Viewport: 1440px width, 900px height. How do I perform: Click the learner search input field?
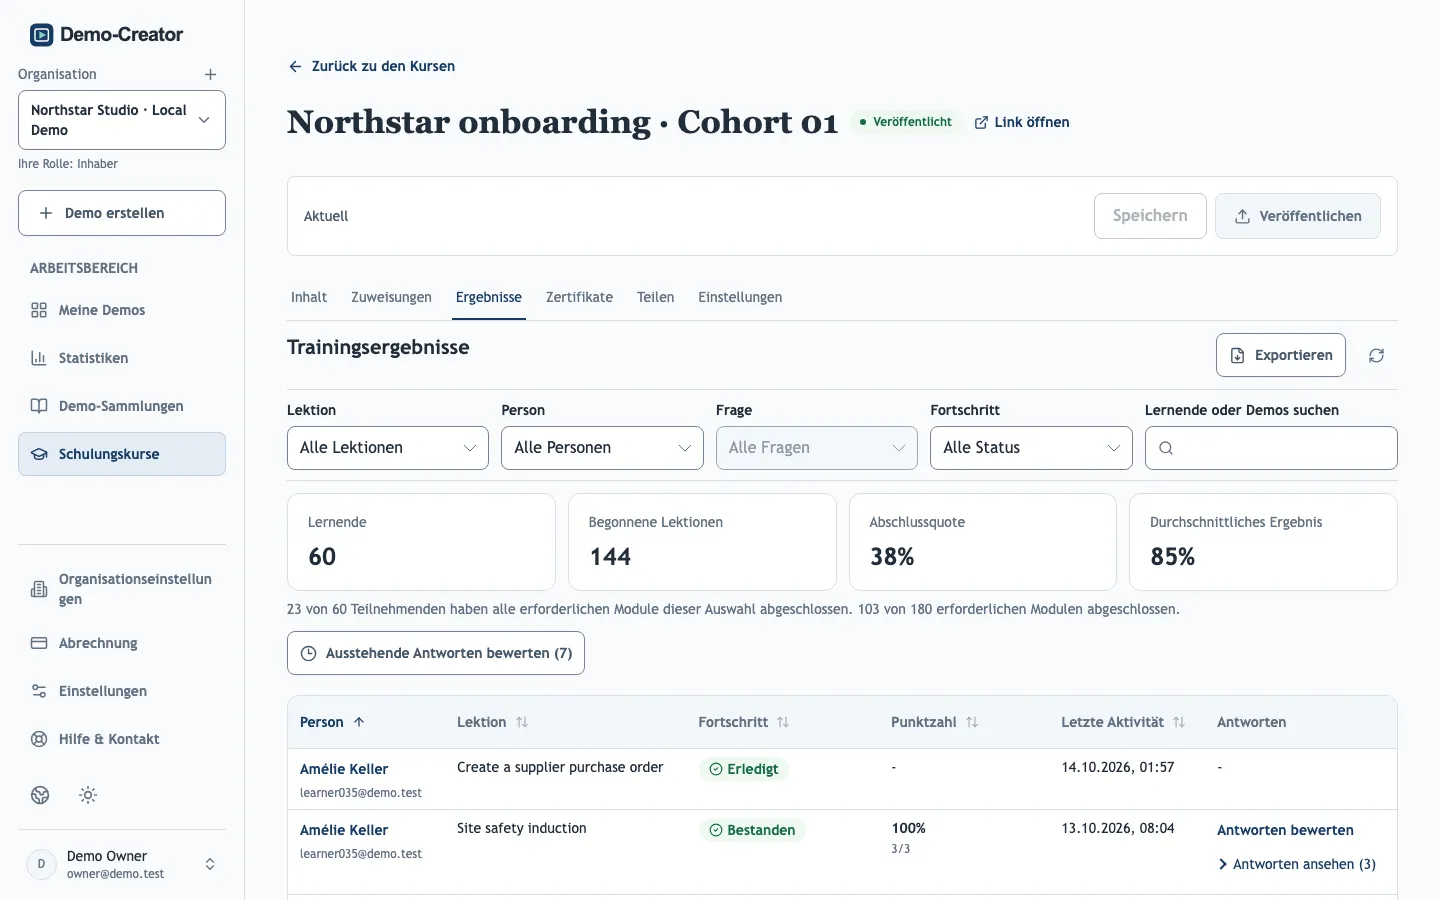tap(1271, 448)
